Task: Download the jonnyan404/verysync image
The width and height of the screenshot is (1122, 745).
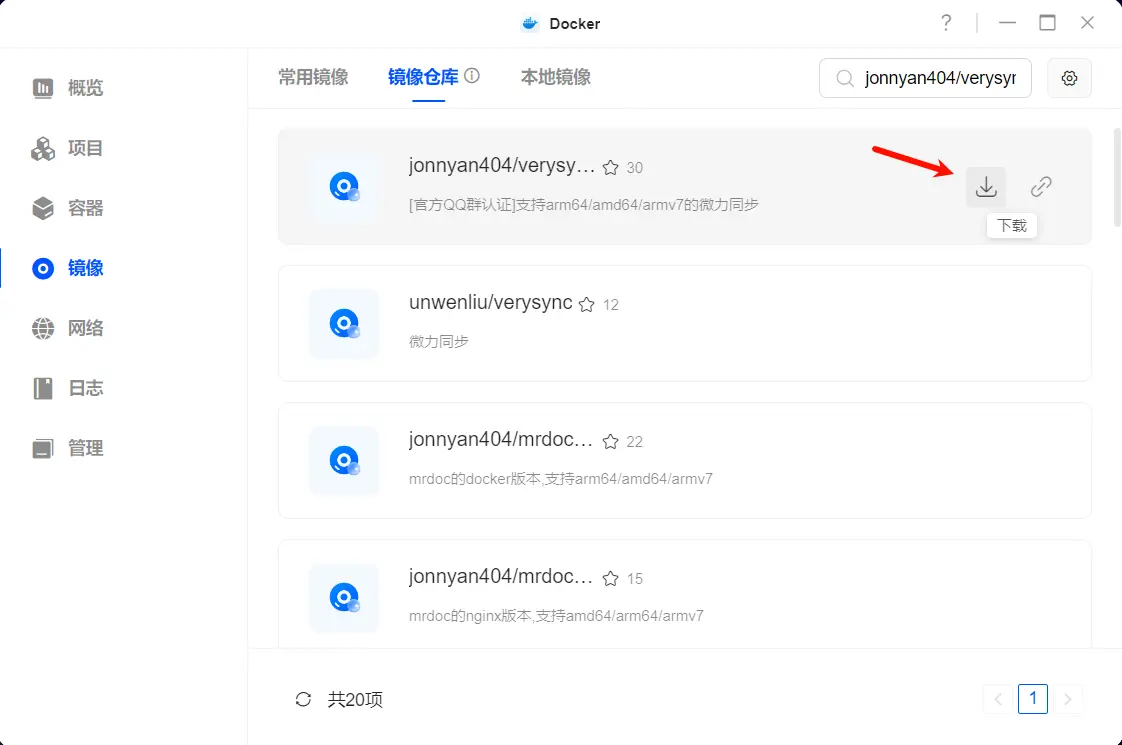Action: (985, 187)
